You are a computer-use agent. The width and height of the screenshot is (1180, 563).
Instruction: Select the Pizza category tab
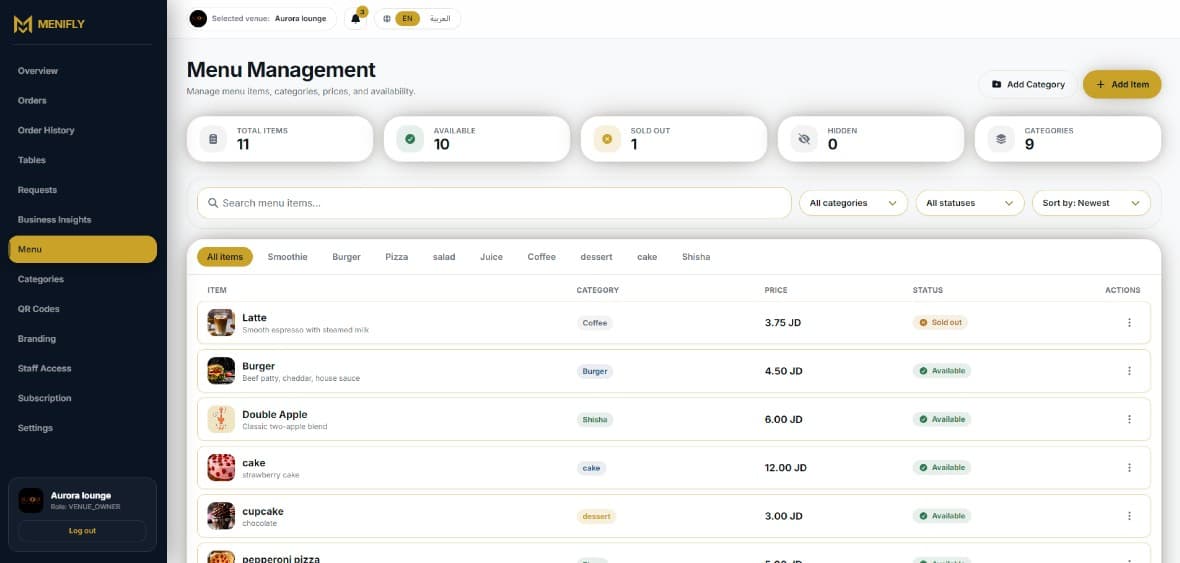[x=397, y=257]
